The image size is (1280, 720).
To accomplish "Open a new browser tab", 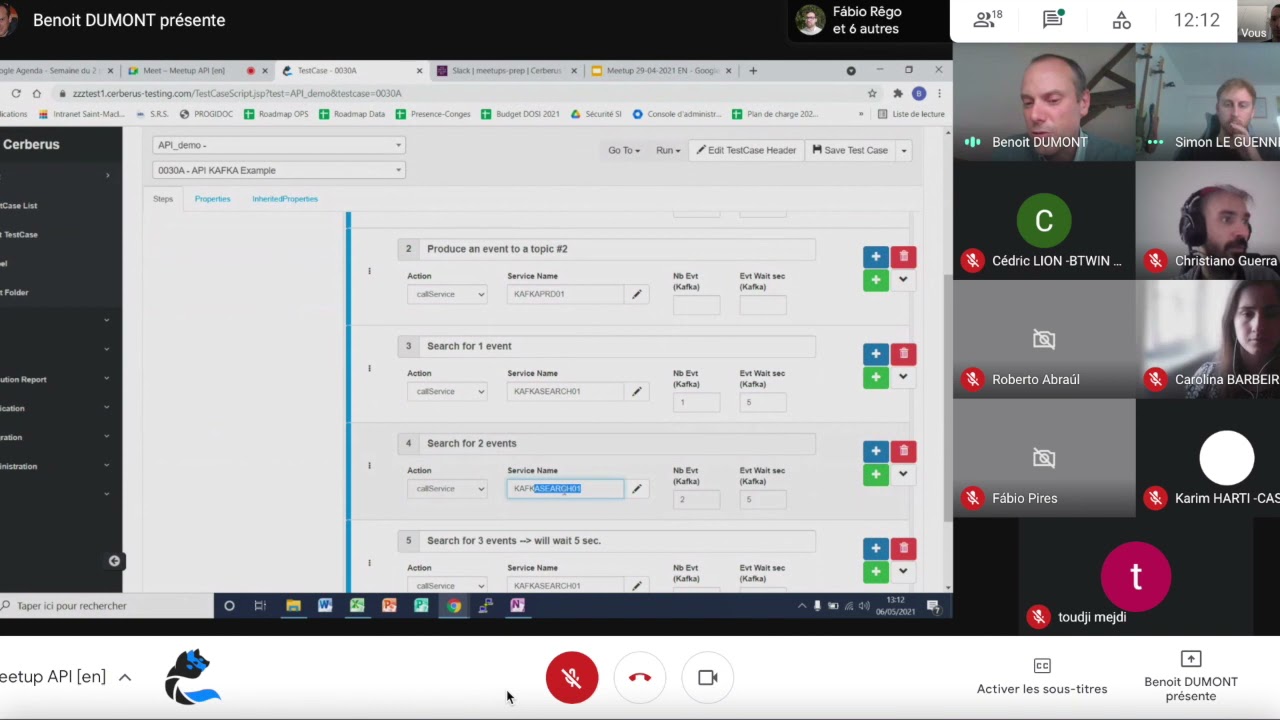I will (x=753, y=71).
